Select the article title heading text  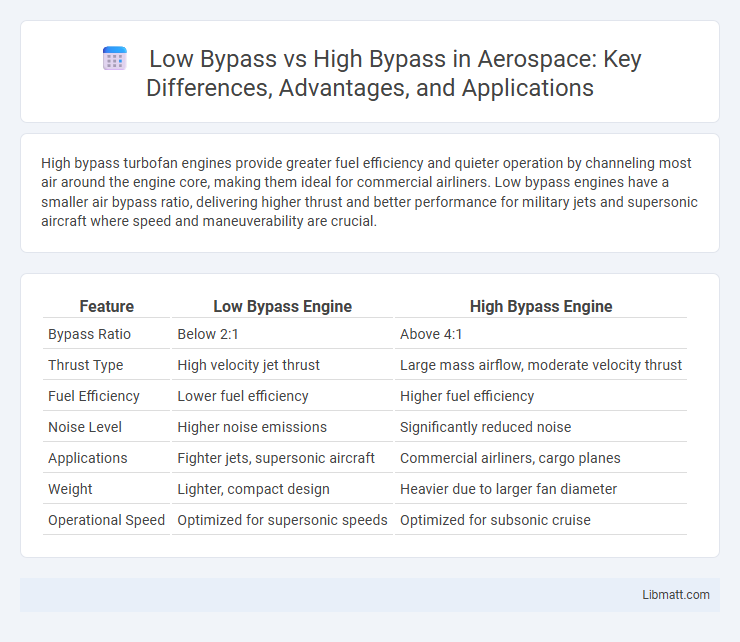[x=394, y=73]
